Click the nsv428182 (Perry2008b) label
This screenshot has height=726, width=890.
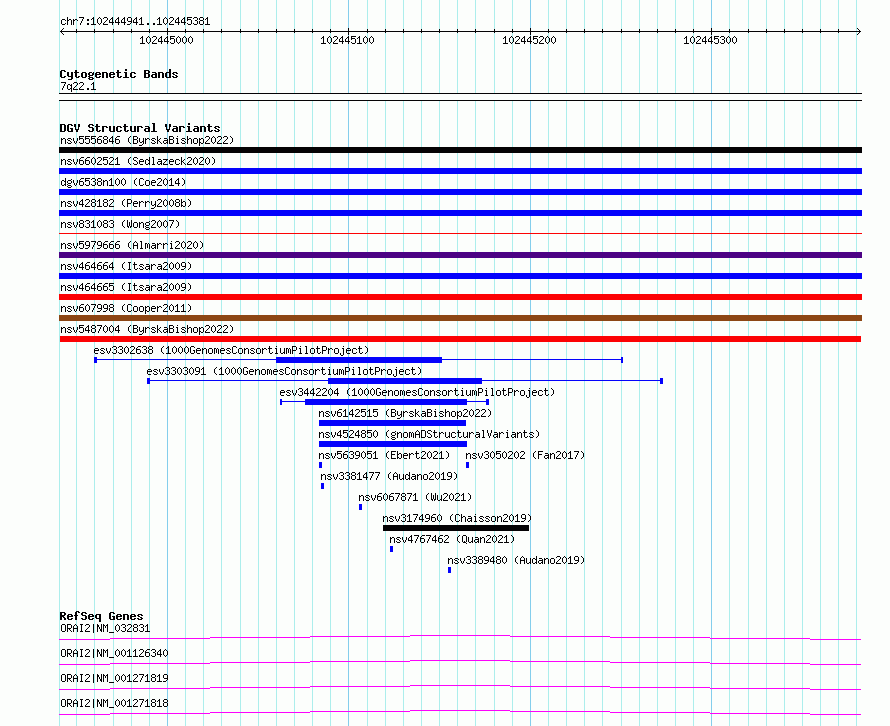(126, 203)
